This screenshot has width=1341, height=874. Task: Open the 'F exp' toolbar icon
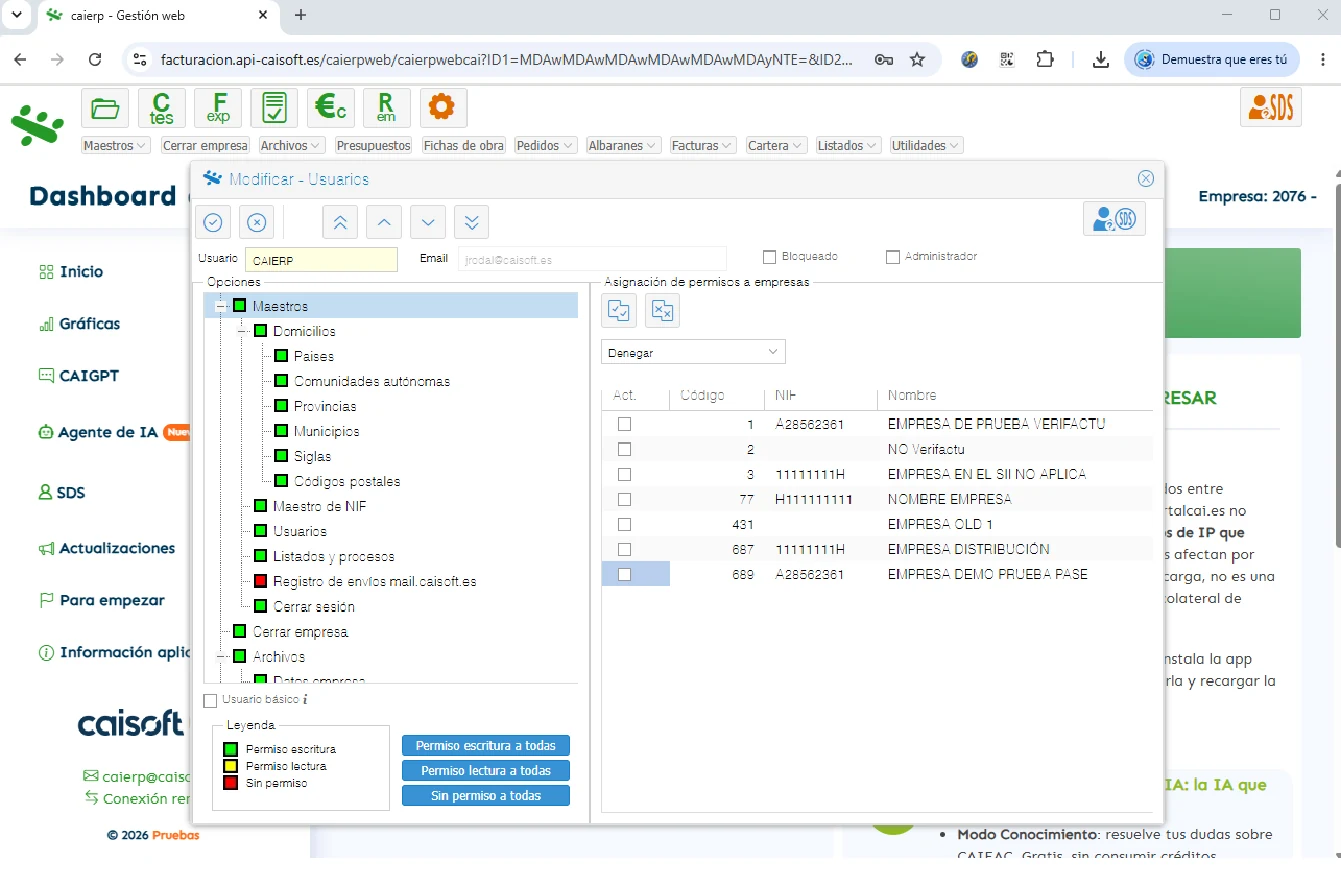218,108
